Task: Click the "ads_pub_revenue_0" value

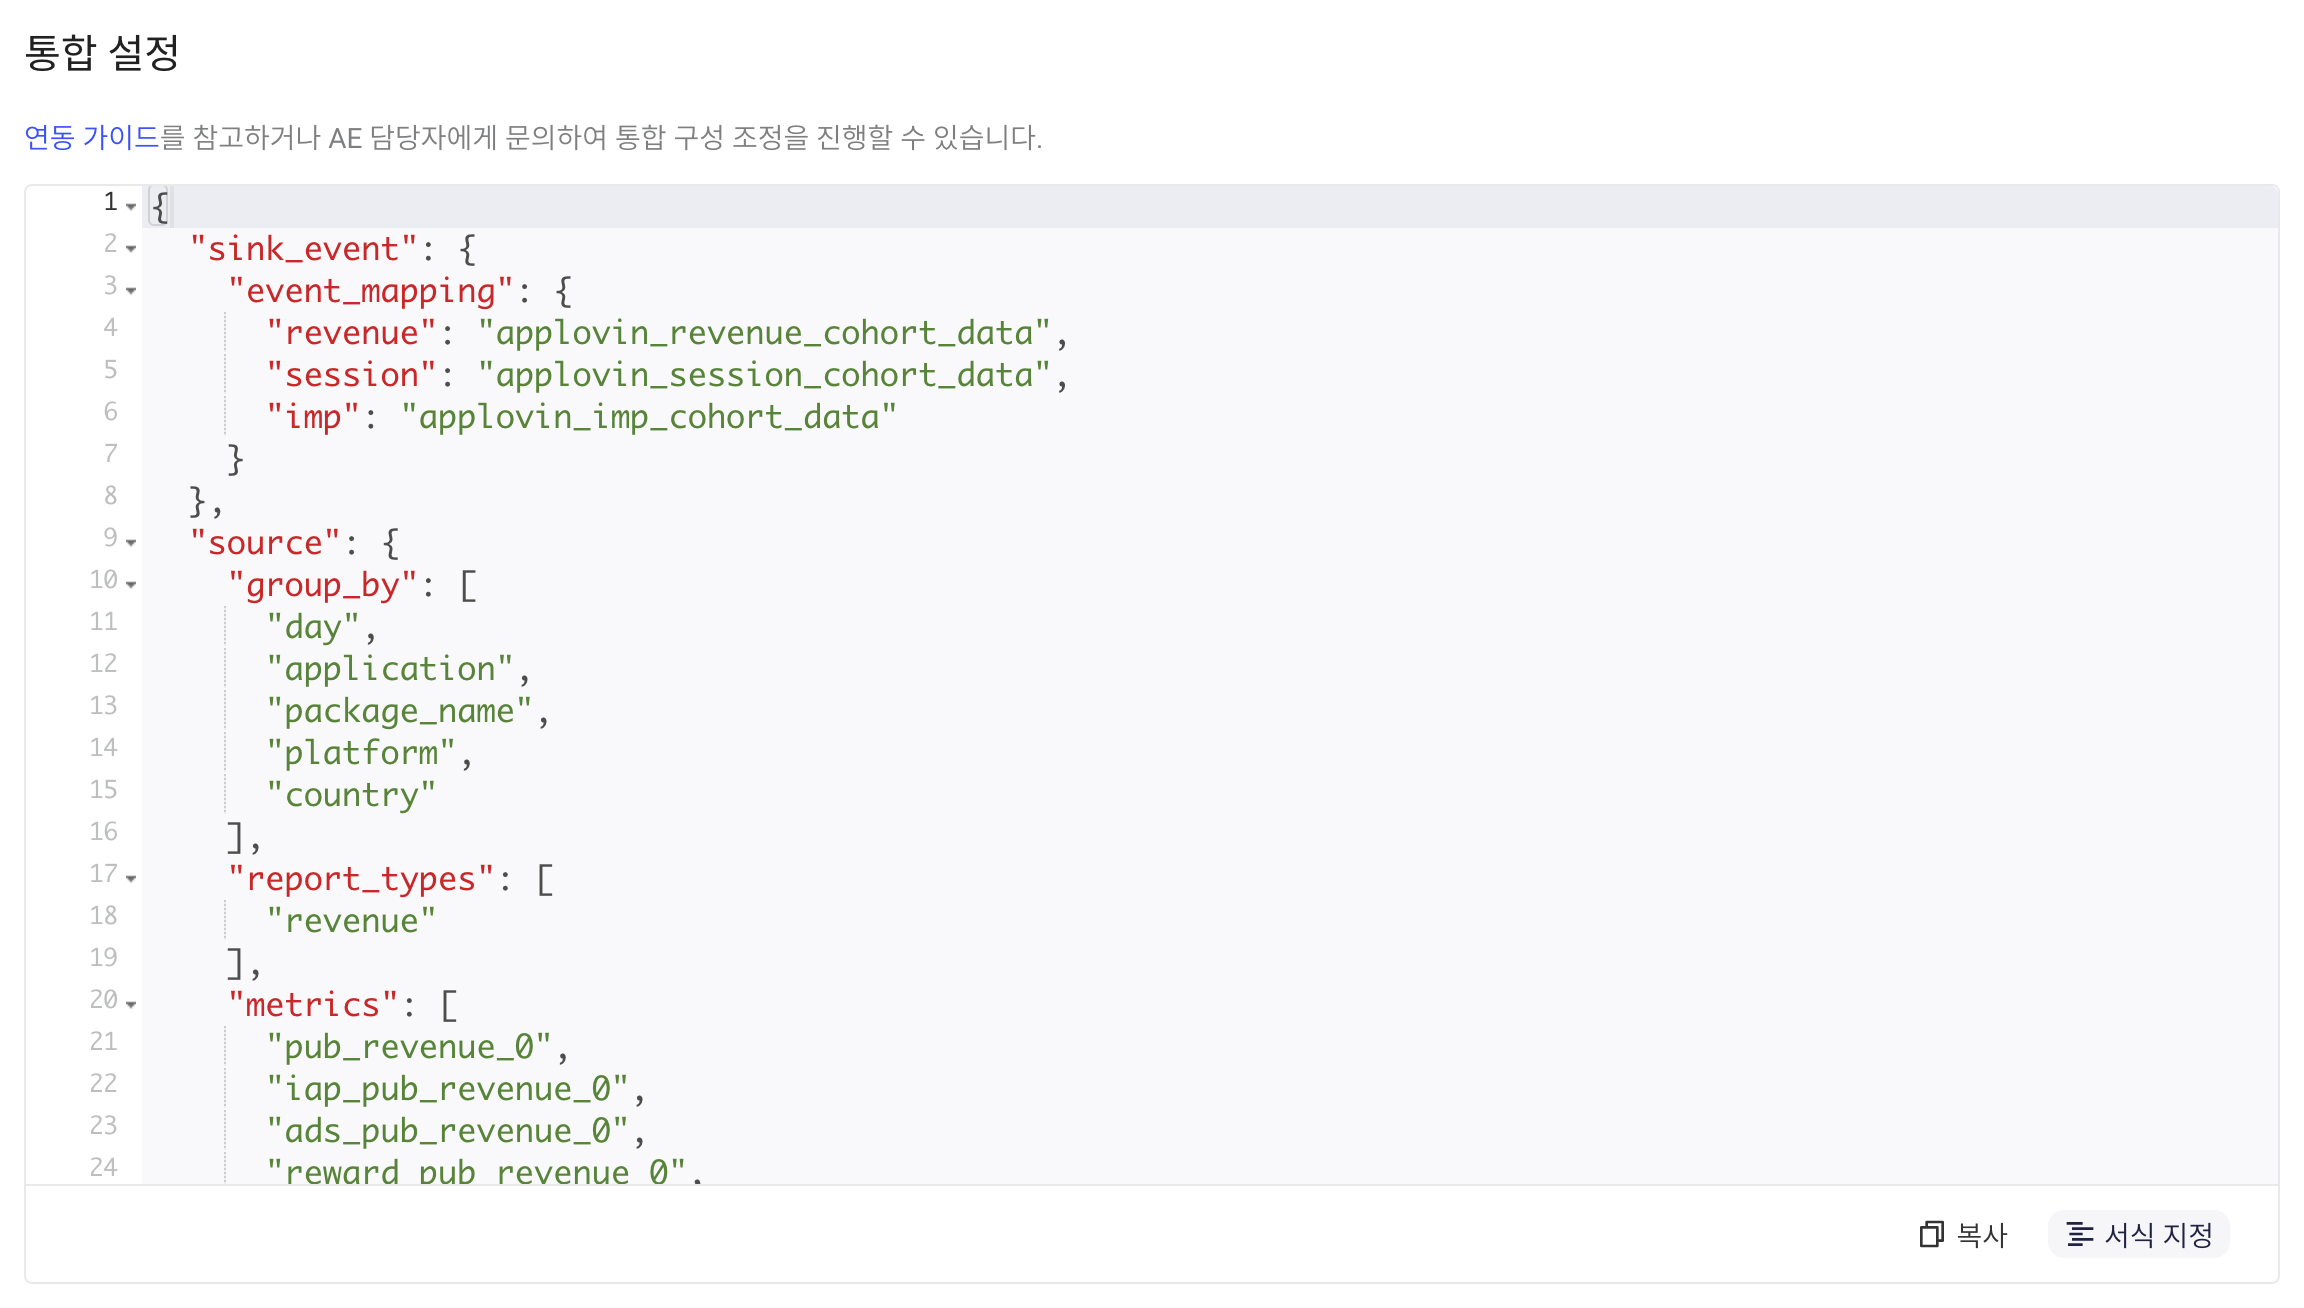Action: (x=447, y=1130)
